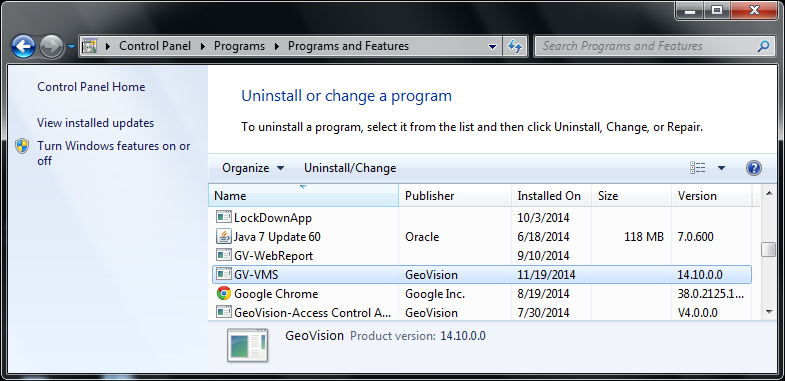
Task: Click Uninstall/Change in the toolbar
Action: tap(350, 168)
